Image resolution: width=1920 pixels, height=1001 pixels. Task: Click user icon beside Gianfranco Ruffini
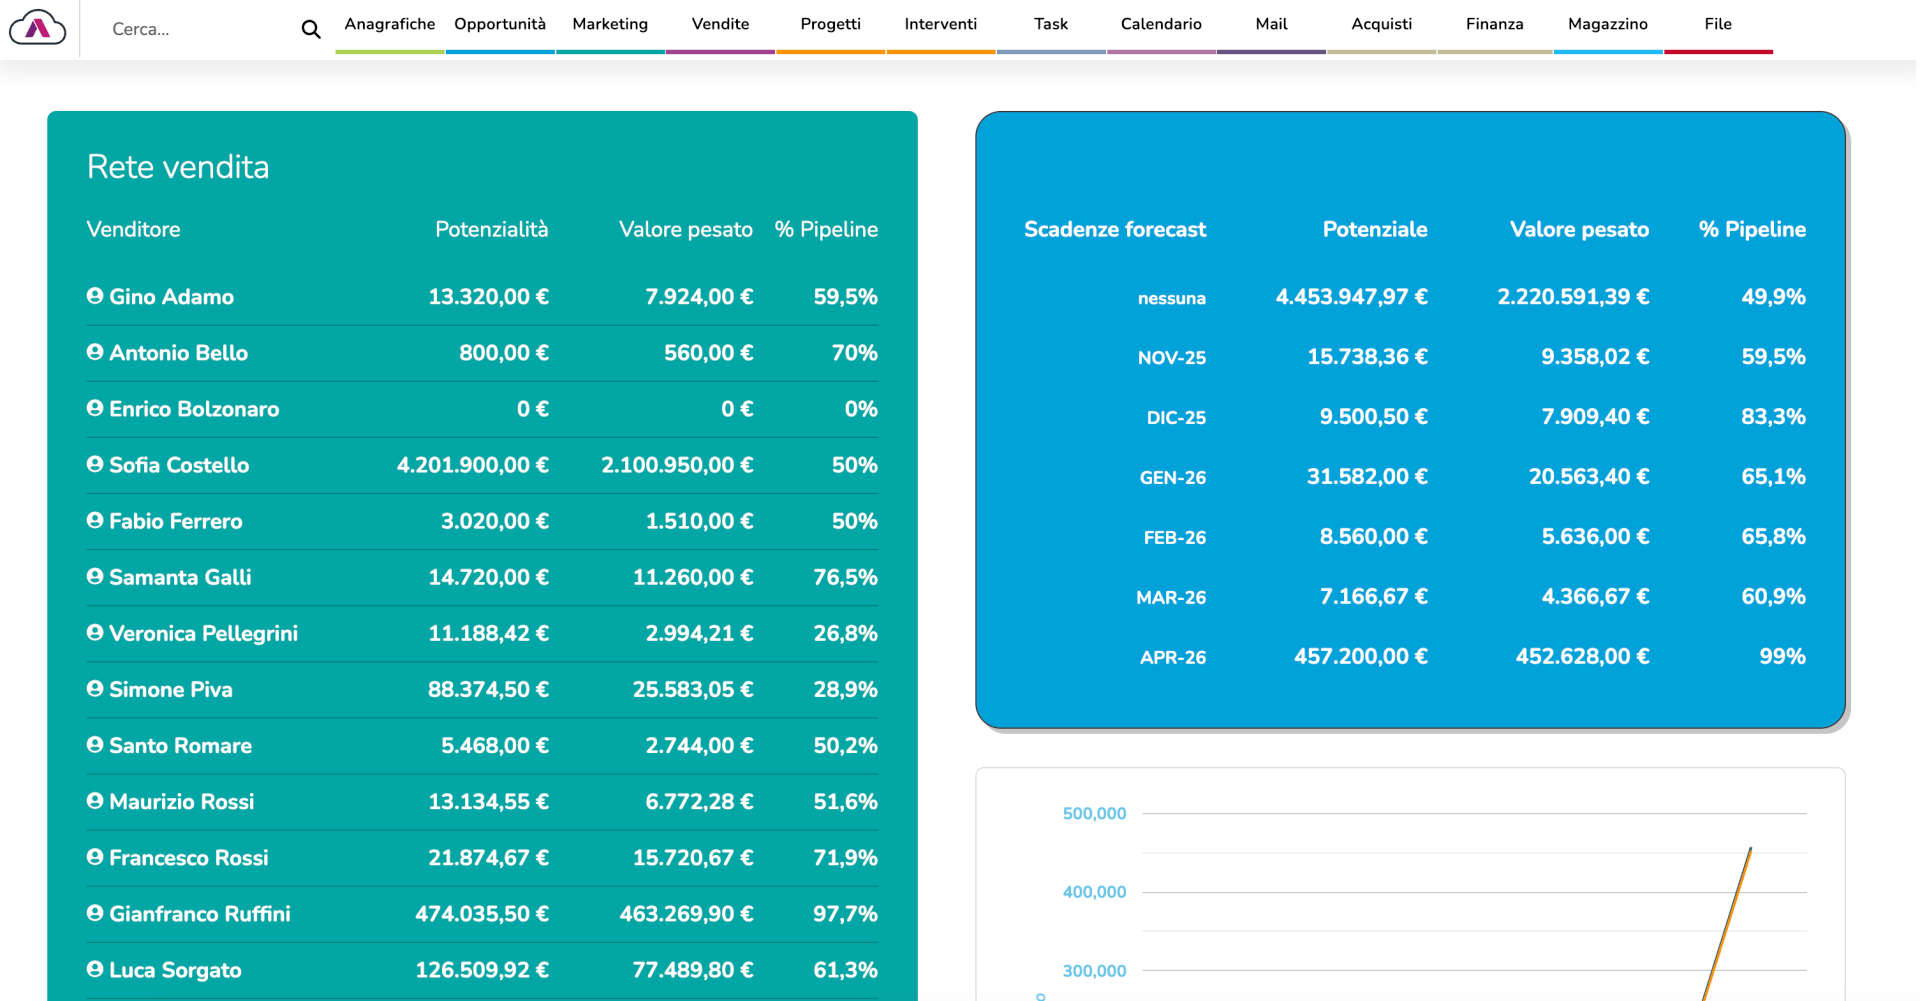coord(95,912)
